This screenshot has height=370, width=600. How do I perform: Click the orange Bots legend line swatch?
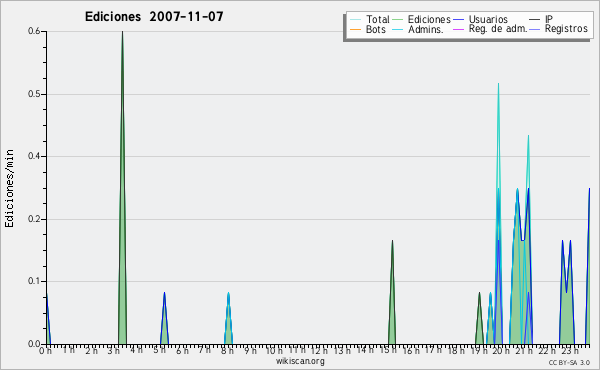pos(355,29)
